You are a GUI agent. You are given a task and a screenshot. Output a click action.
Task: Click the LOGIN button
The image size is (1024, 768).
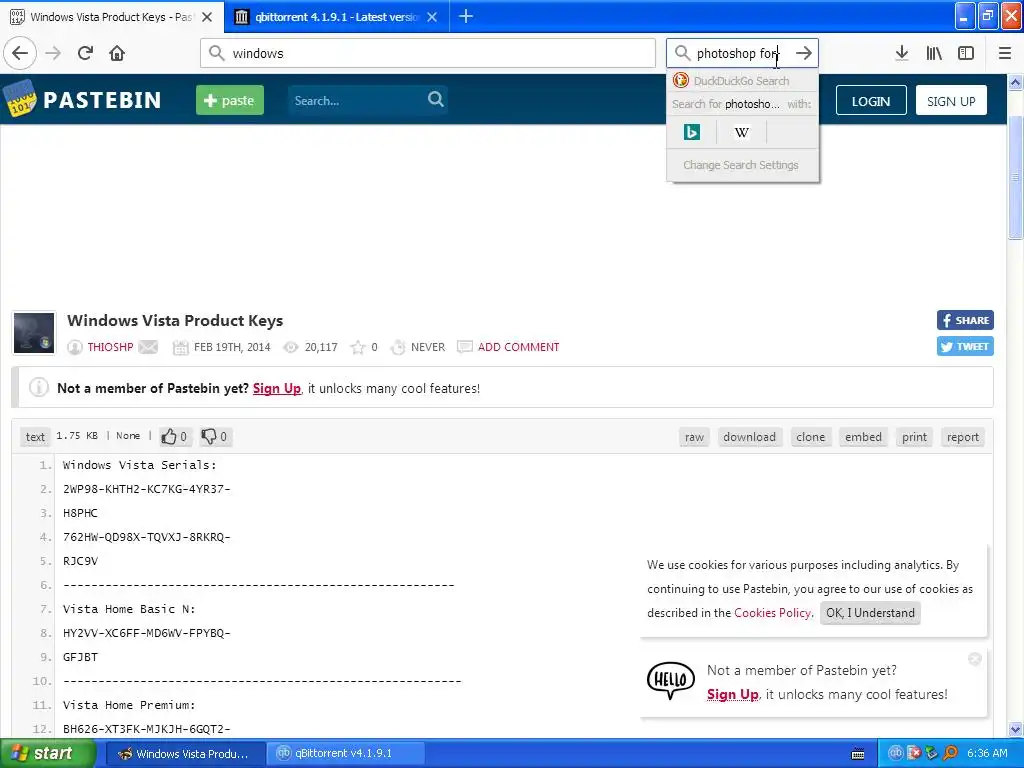(x=871, y=101)
